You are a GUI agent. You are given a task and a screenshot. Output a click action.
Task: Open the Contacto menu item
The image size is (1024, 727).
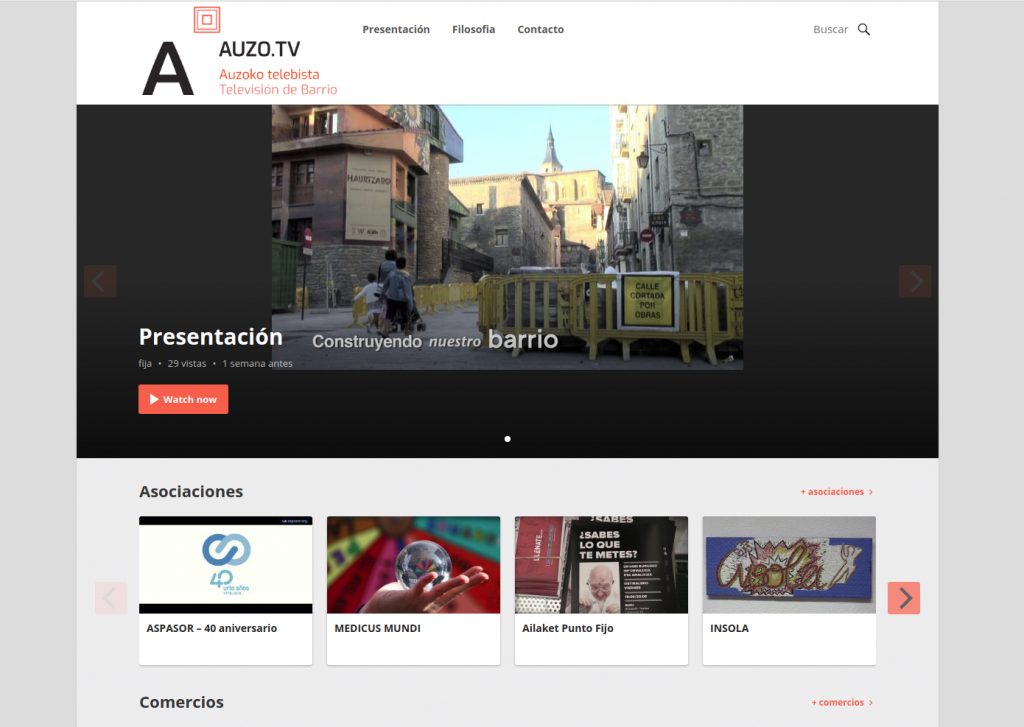coord(541,29)
